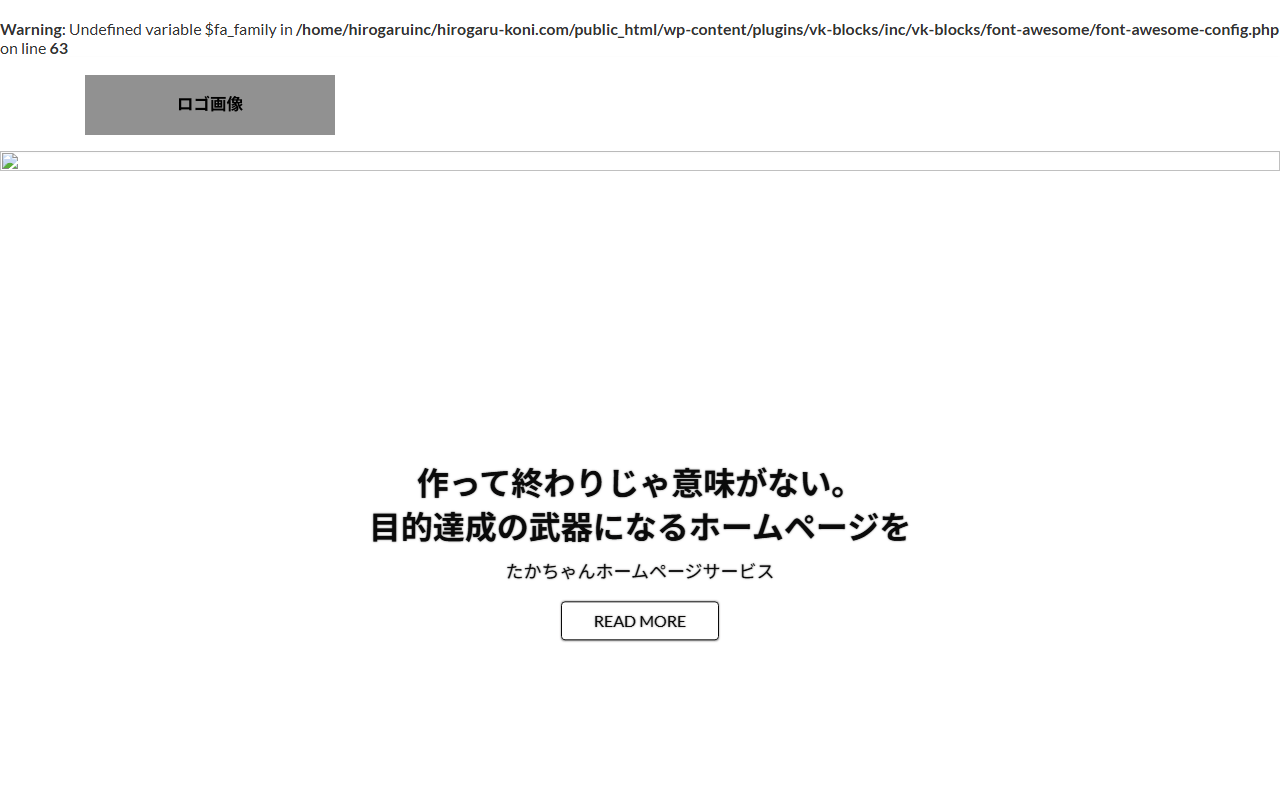Click the headline 目的達成の武器になるホームページを
The width and height of the screenshot is (1280, 800).
point(640,527)
